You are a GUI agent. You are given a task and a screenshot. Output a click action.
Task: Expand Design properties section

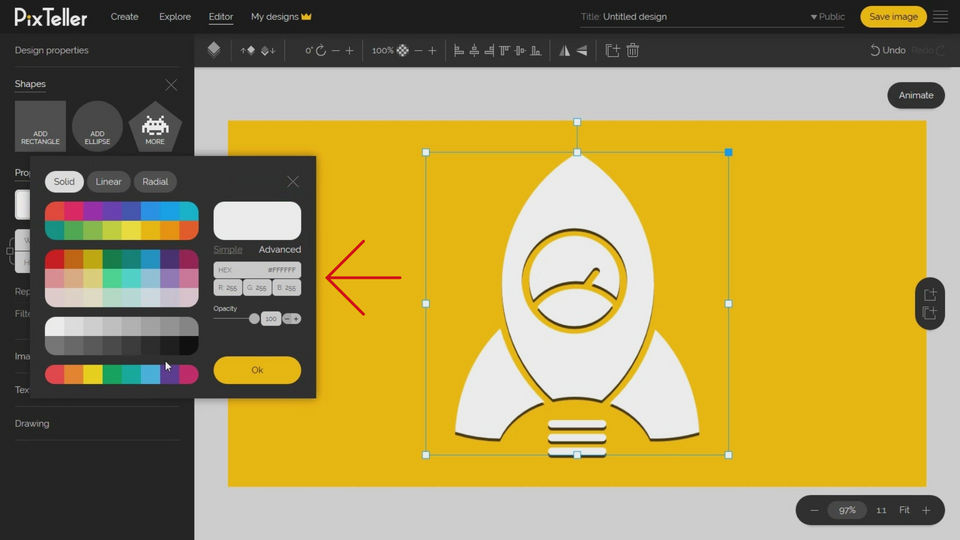(51, 50)
